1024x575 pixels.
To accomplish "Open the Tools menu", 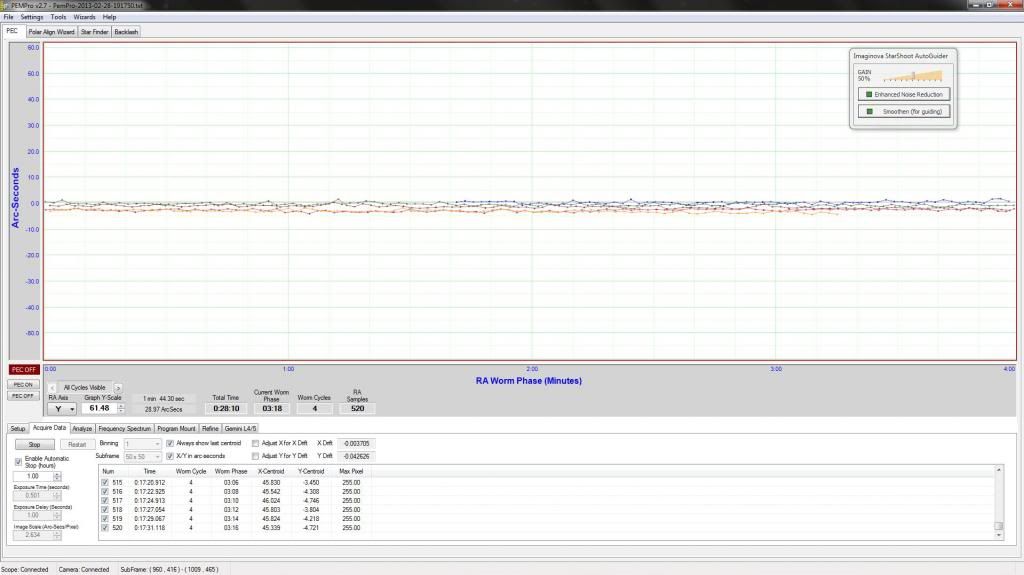I will pyautogui.click(x=58, y=17).
